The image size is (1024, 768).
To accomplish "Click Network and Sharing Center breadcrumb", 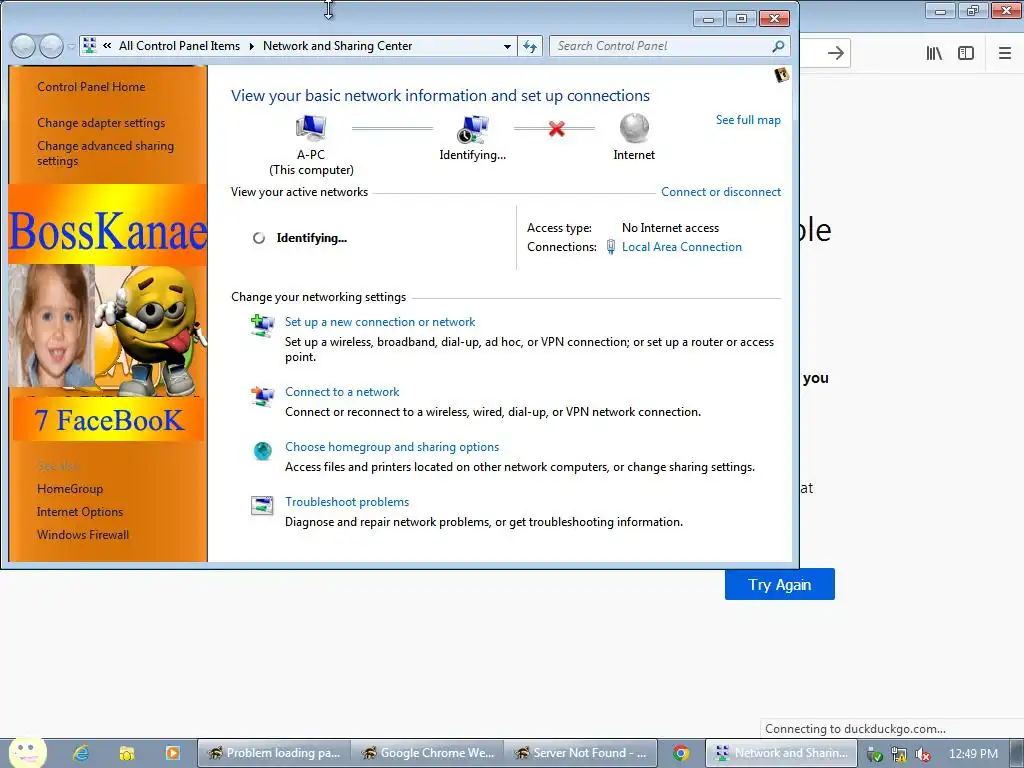I will (x=338, y=46).
